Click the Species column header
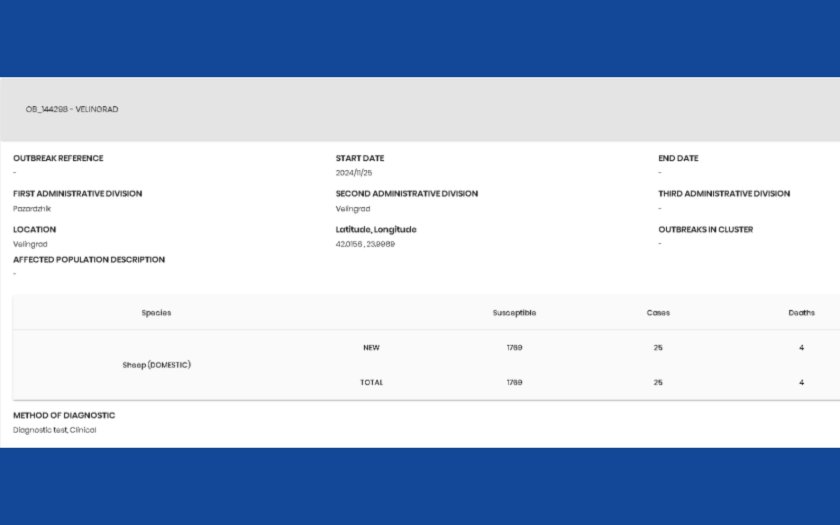This screenshot has height=525, width=840. (x=156, y=313)
